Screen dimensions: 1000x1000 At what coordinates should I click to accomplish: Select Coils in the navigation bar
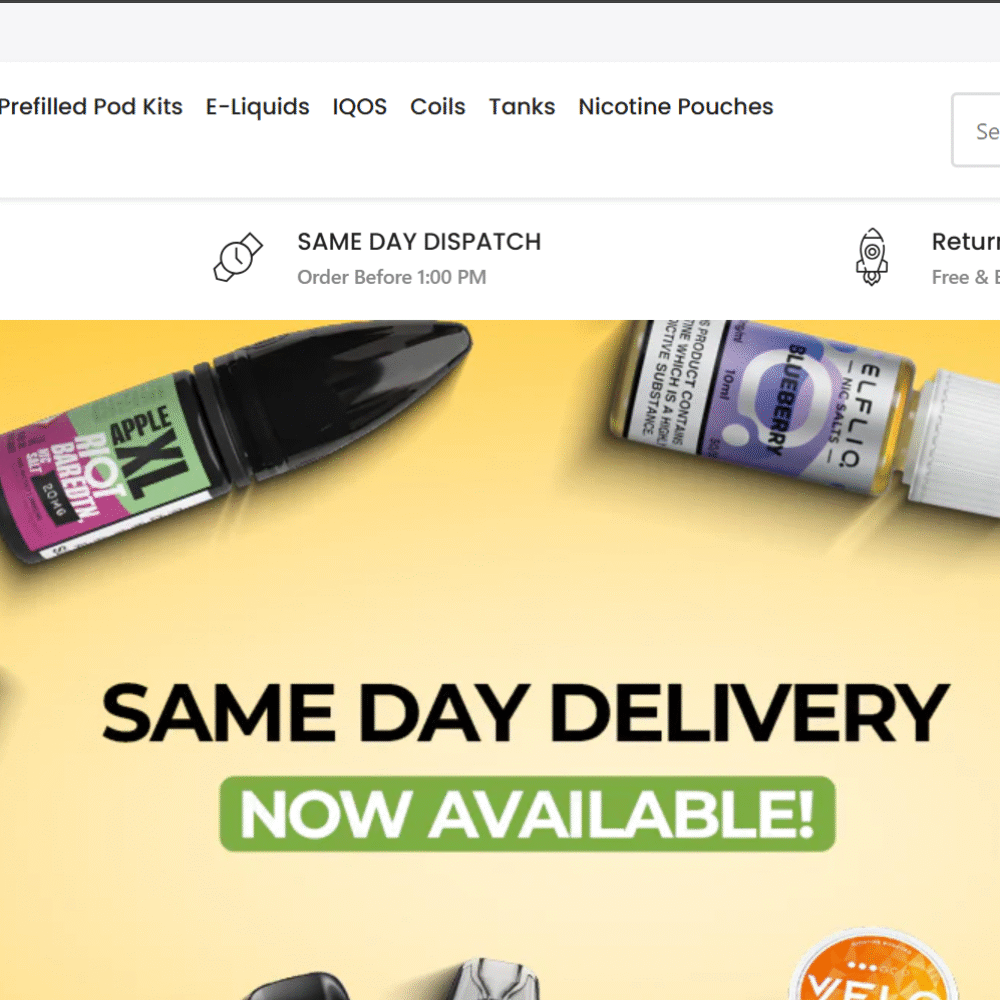438,107
